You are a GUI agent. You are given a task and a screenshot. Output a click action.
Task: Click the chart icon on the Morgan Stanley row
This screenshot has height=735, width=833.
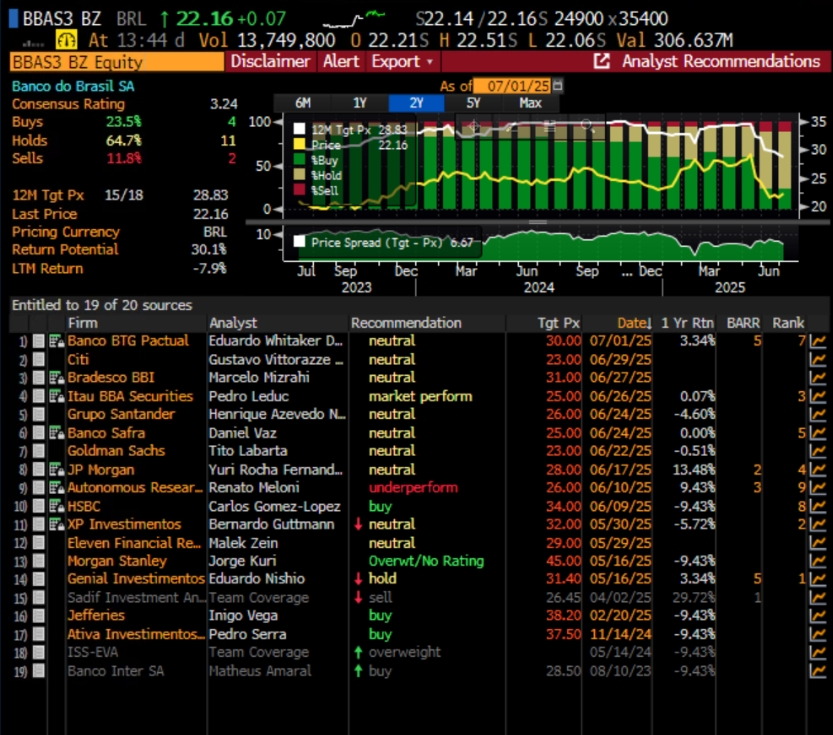818,561
